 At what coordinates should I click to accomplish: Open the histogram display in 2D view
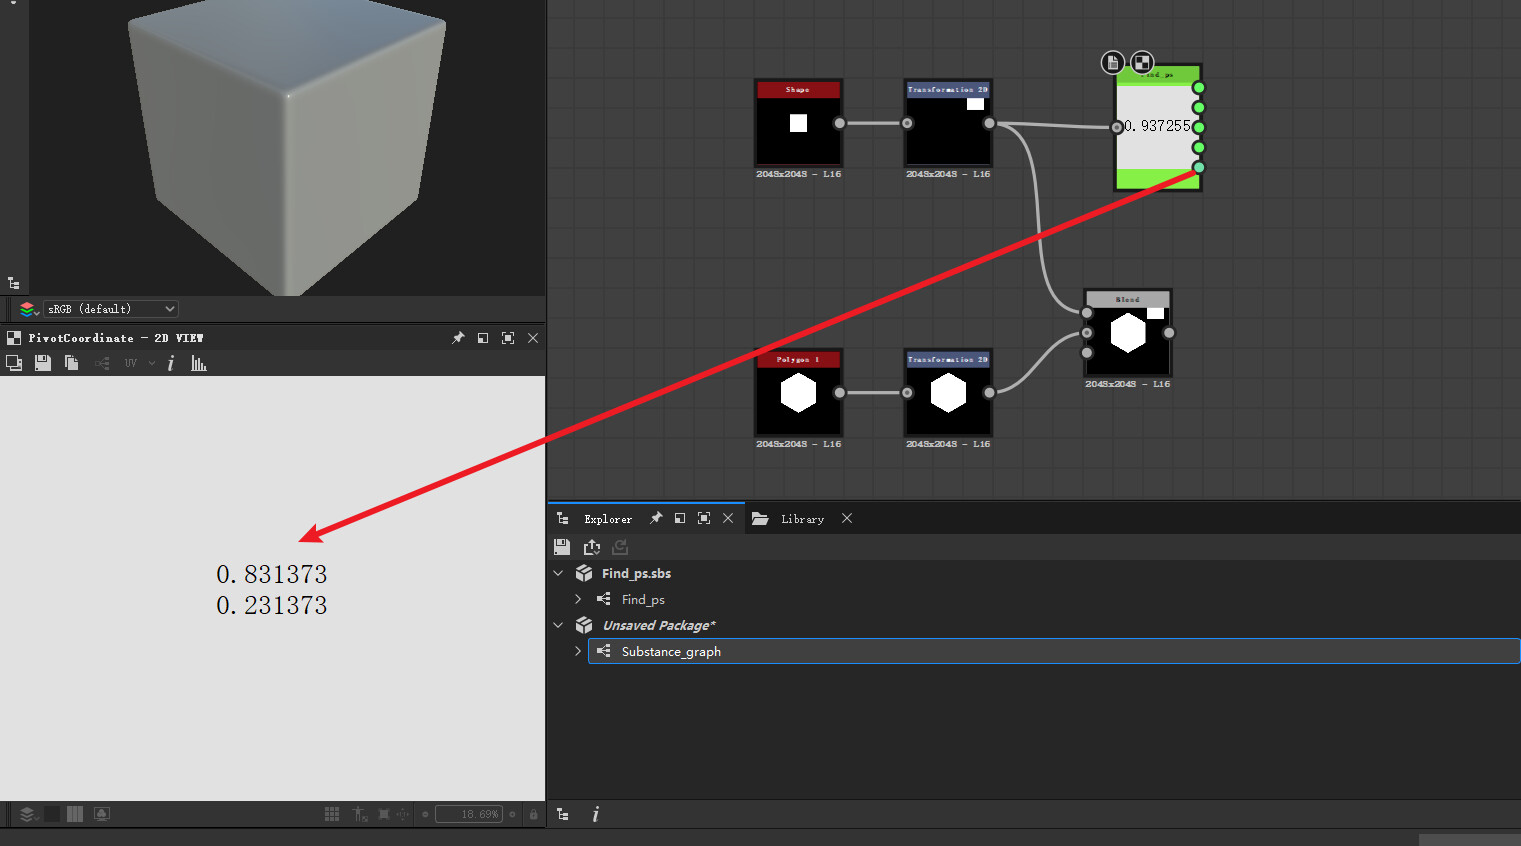click(x=198, y=362)
